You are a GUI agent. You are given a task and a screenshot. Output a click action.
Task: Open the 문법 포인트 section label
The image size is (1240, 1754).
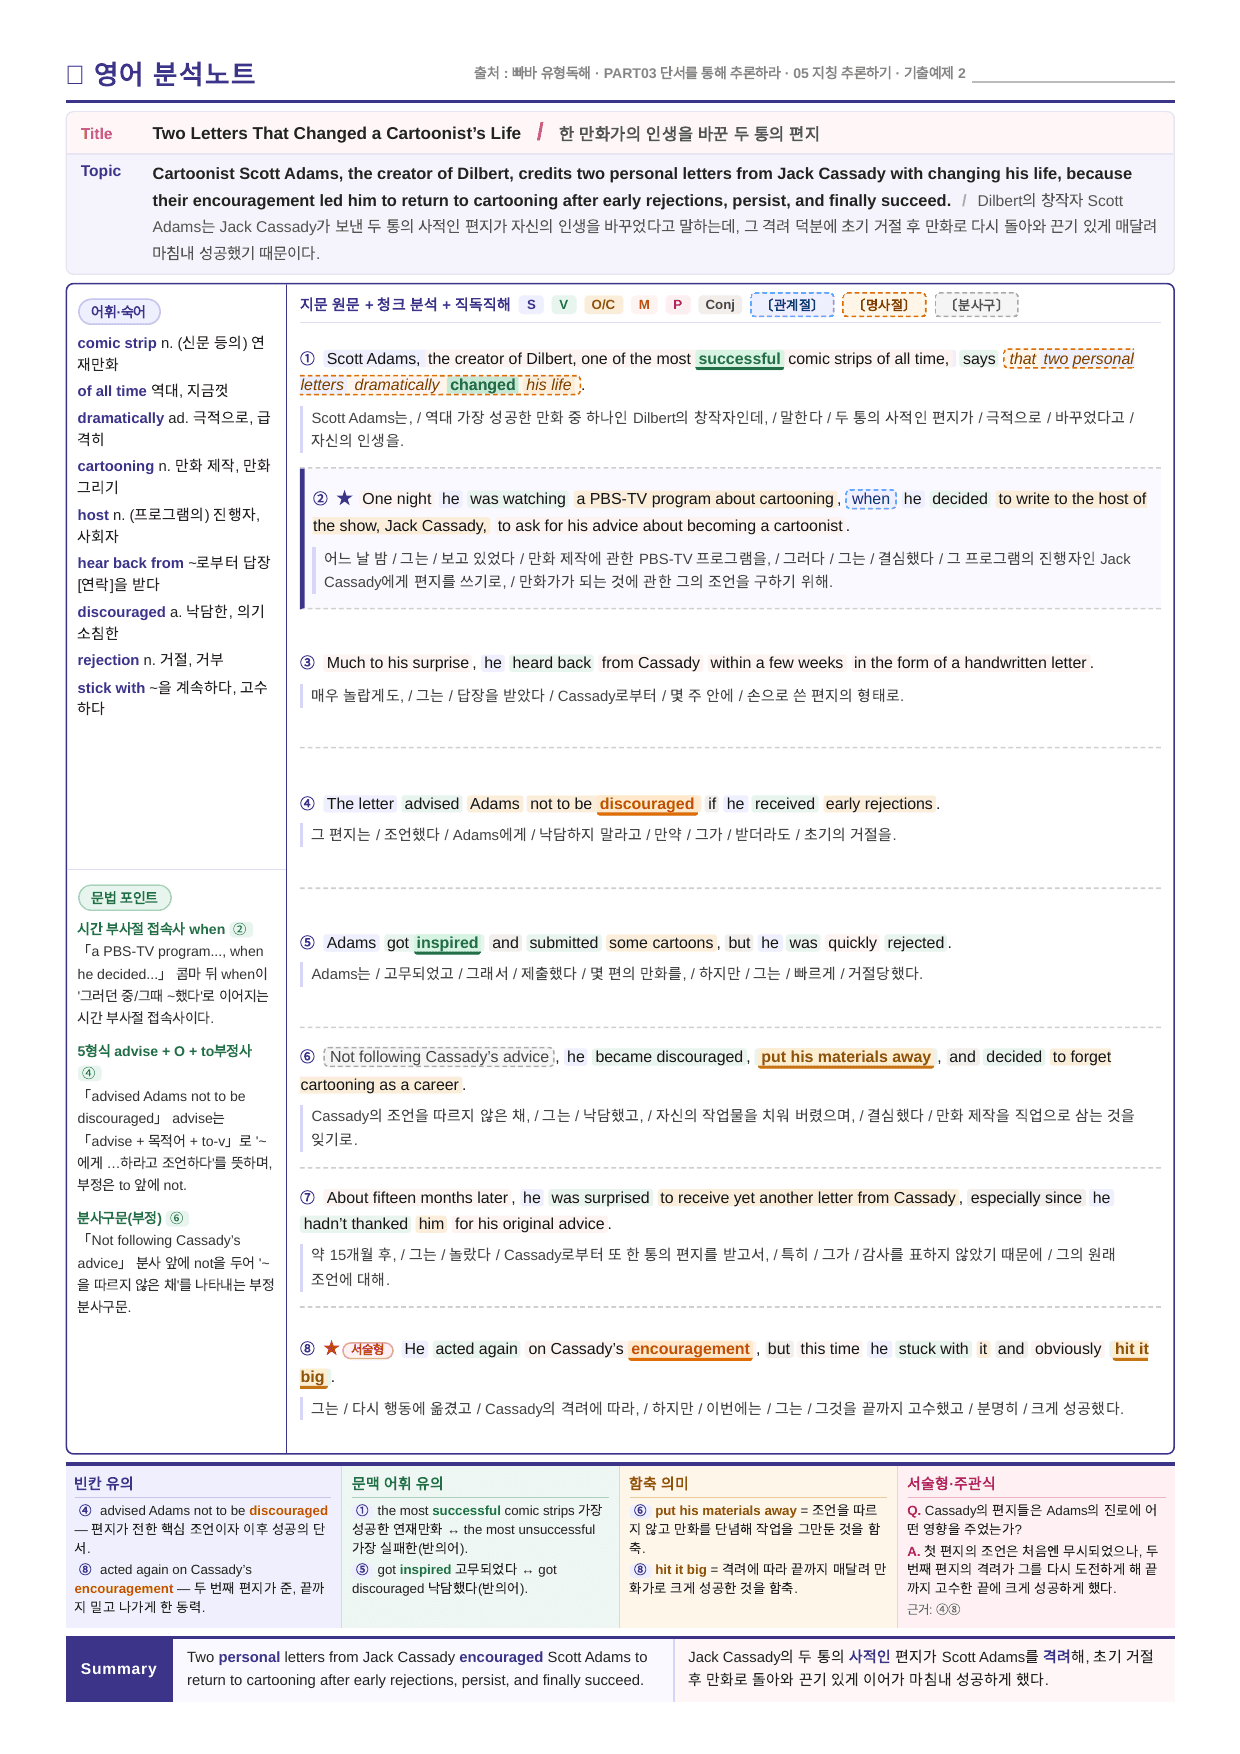pos(125,898)
